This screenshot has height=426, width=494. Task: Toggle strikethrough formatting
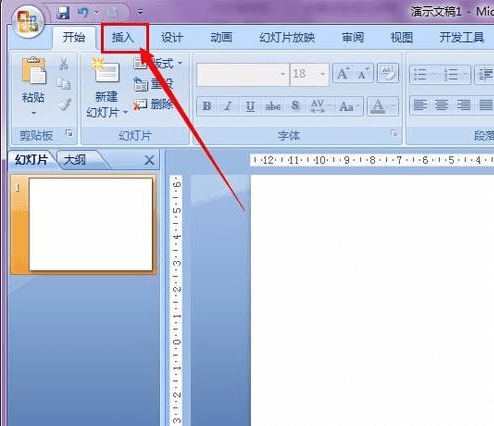[x=273, y=106]
